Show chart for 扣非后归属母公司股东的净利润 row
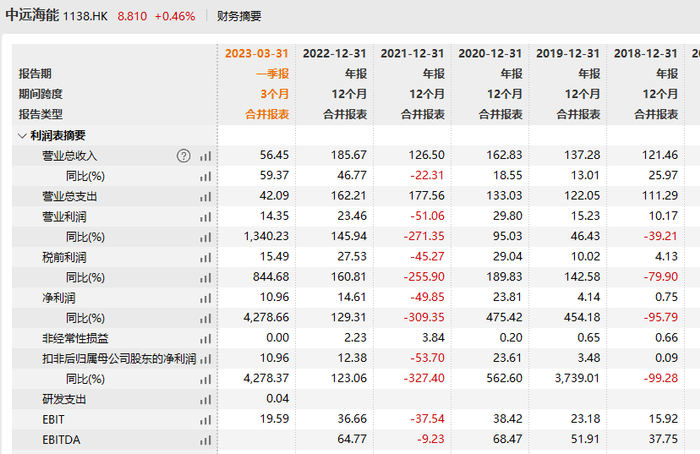 pos(205,359)
